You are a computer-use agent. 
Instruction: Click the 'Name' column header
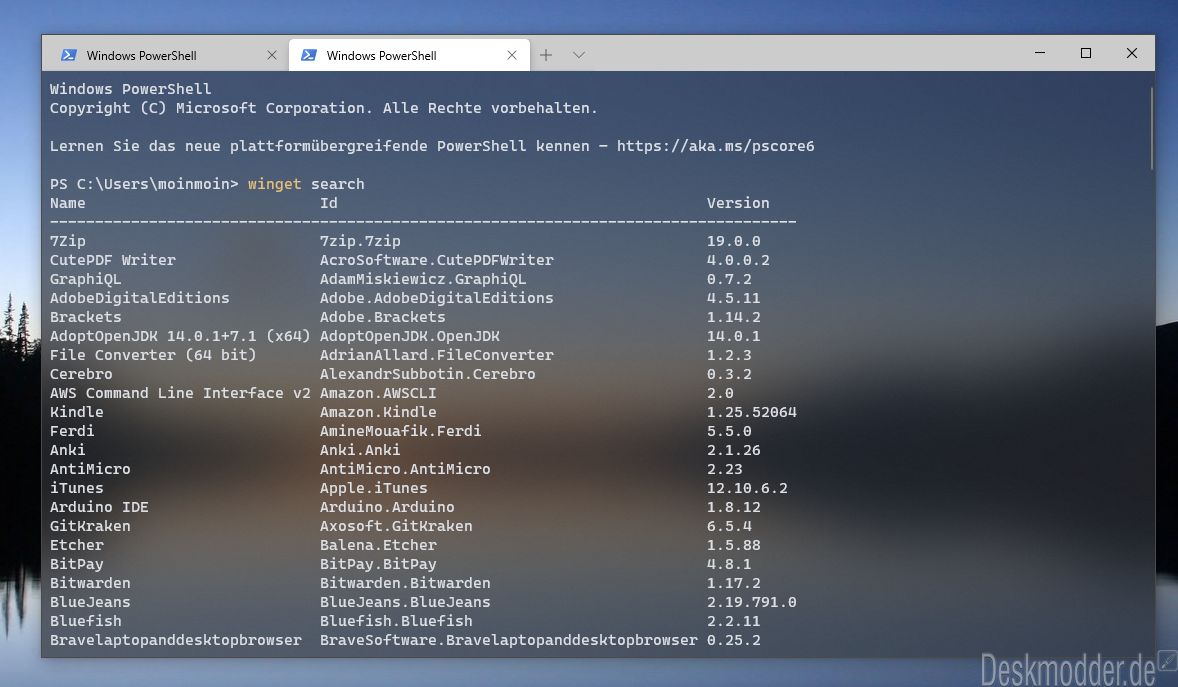coord(68,203)
